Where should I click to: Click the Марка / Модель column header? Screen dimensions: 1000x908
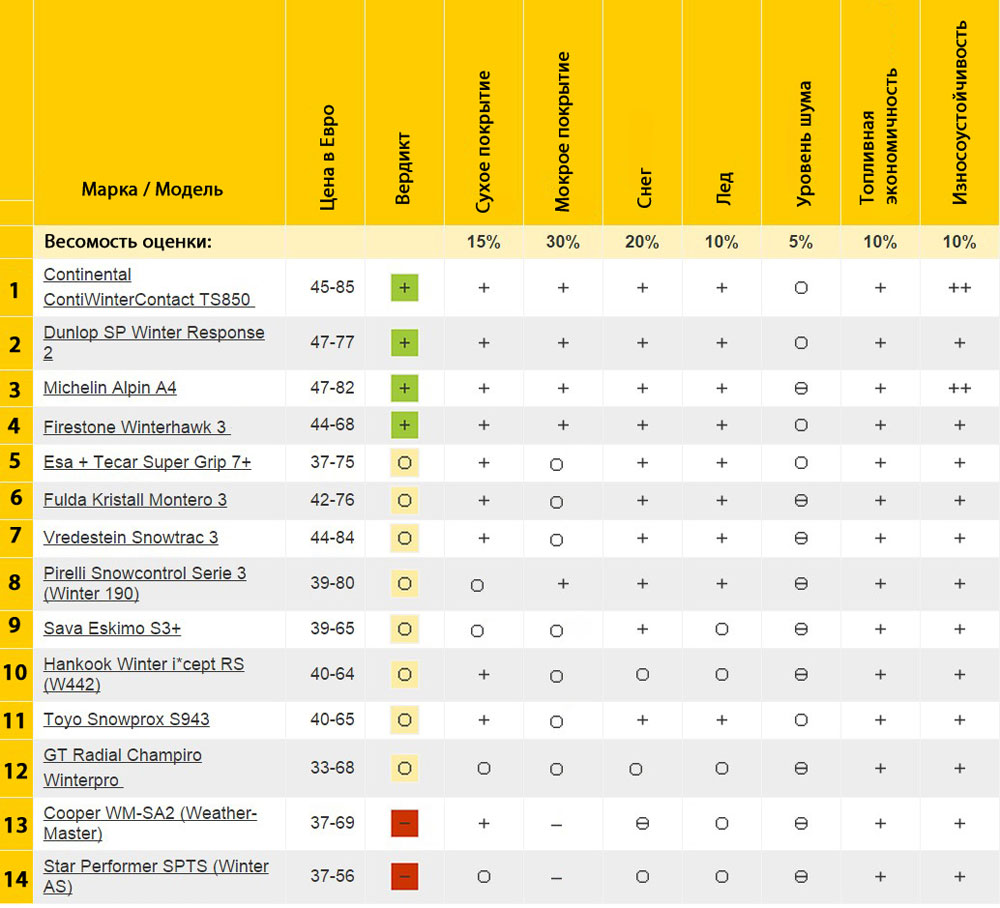coord(152,190)
